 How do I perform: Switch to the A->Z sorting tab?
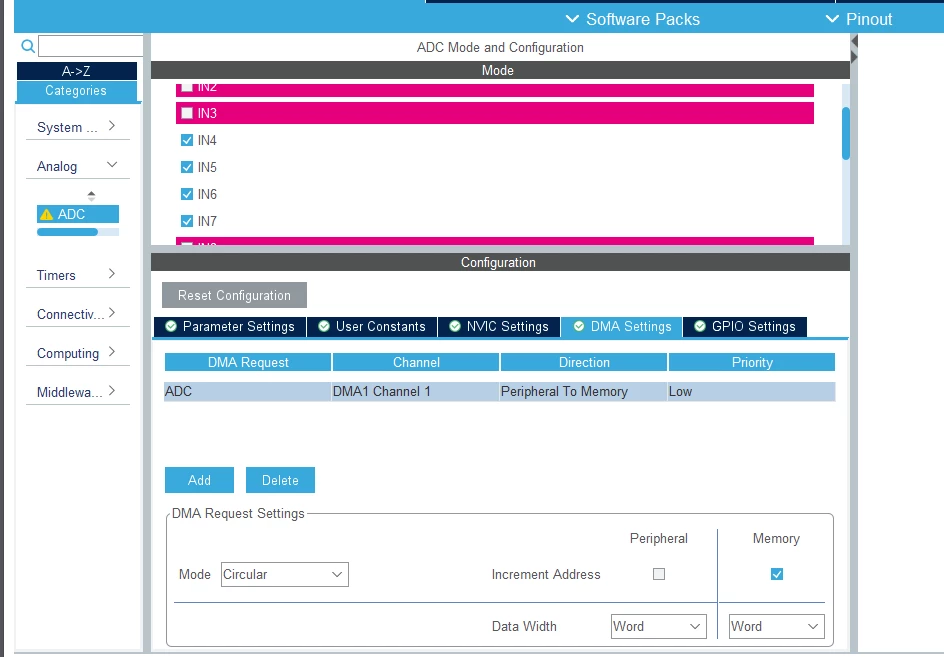tap(76, 71)
